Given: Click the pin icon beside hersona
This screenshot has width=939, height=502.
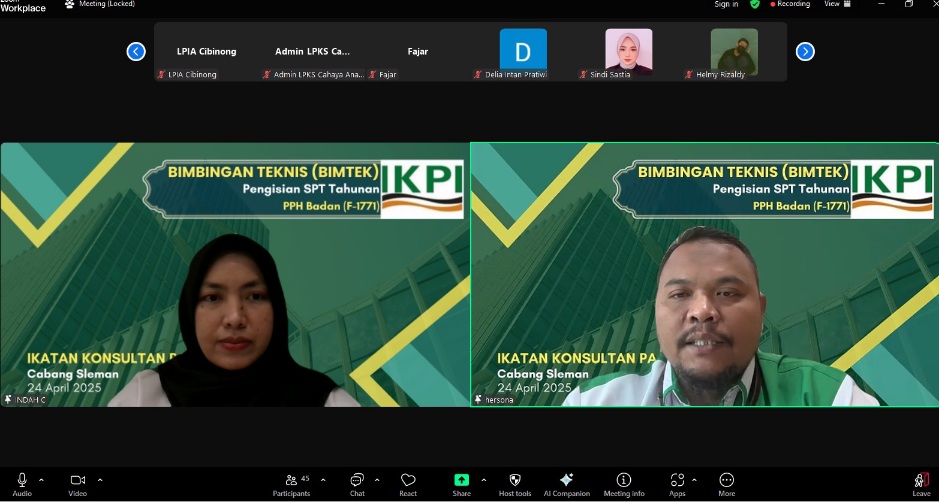Looking at the screenshot, I should pyautogui.click(x=478, y=399).
